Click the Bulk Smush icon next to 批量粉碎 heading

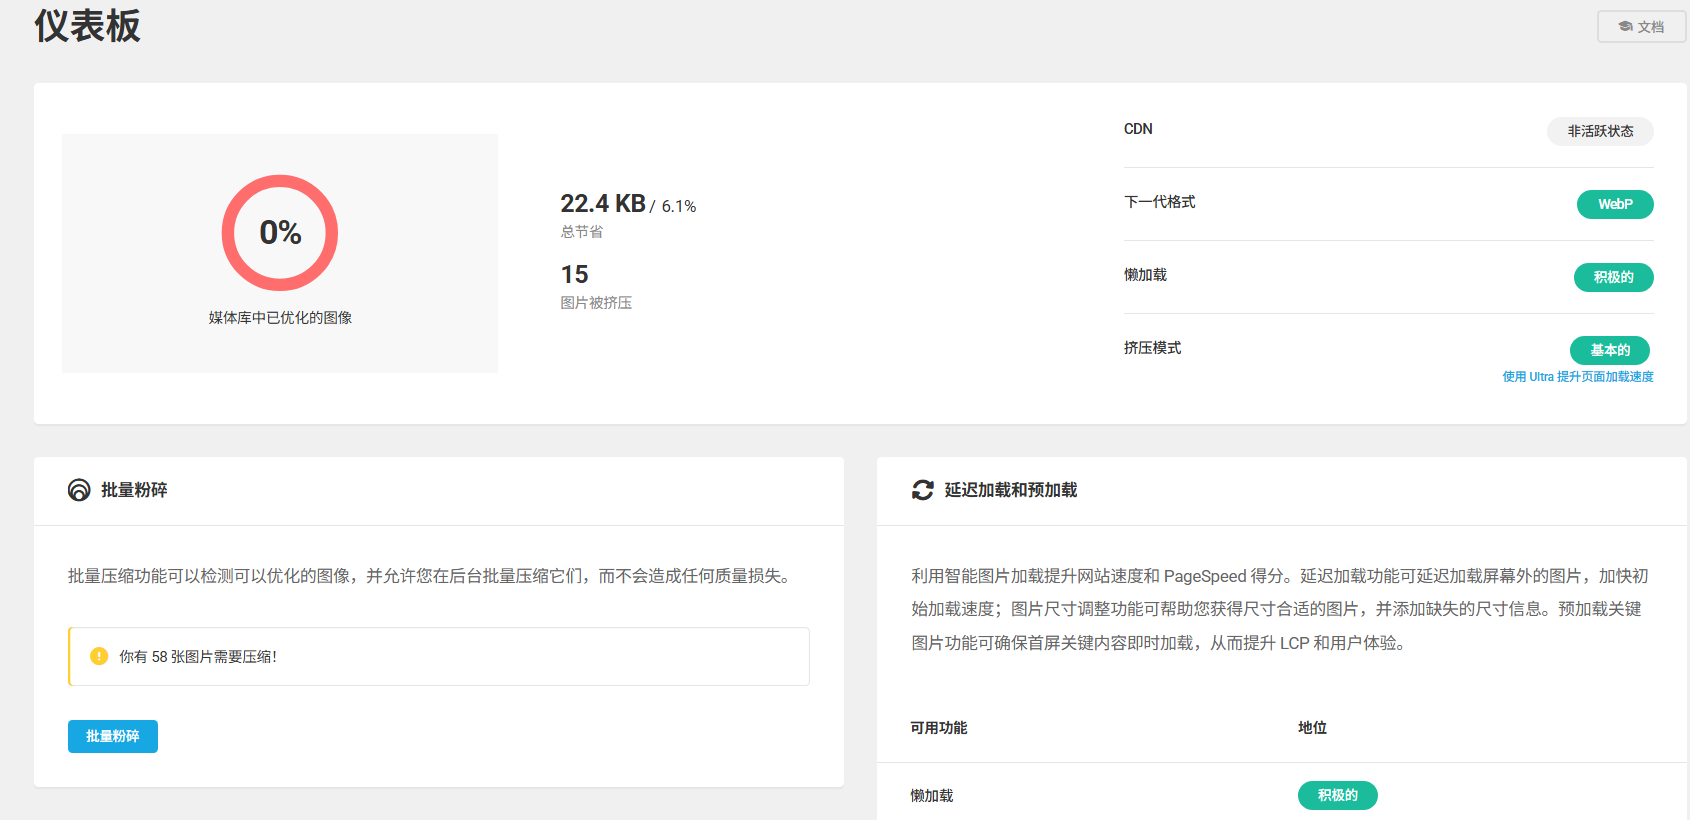point(79,490)
